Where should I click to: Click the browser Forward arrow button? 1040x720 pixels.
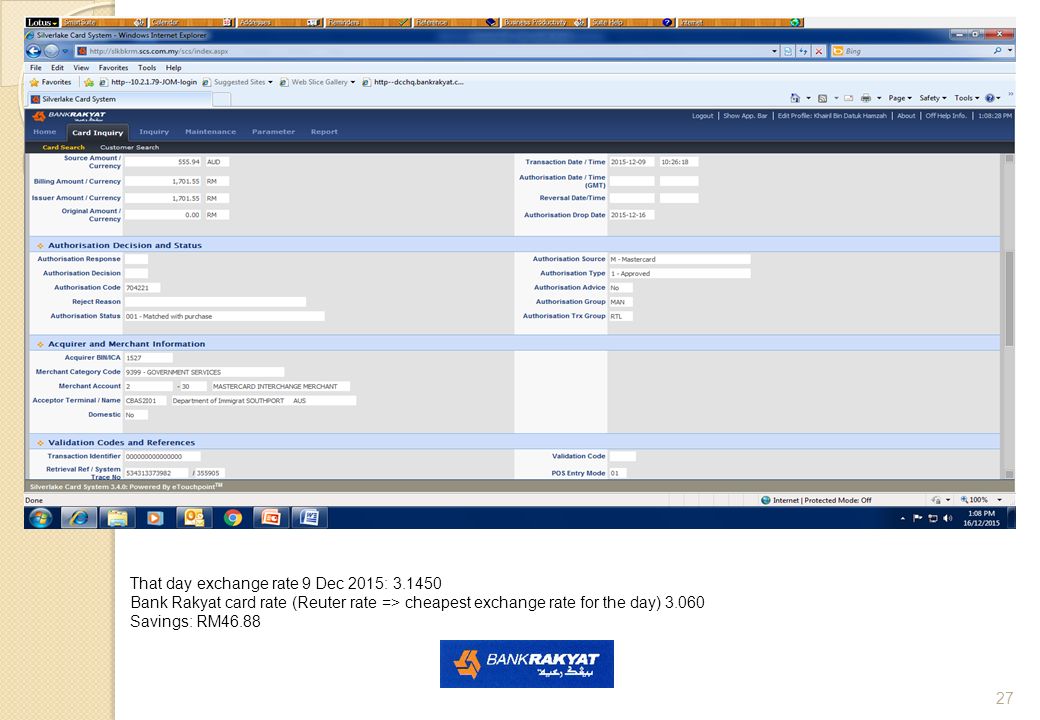[51, 50]
